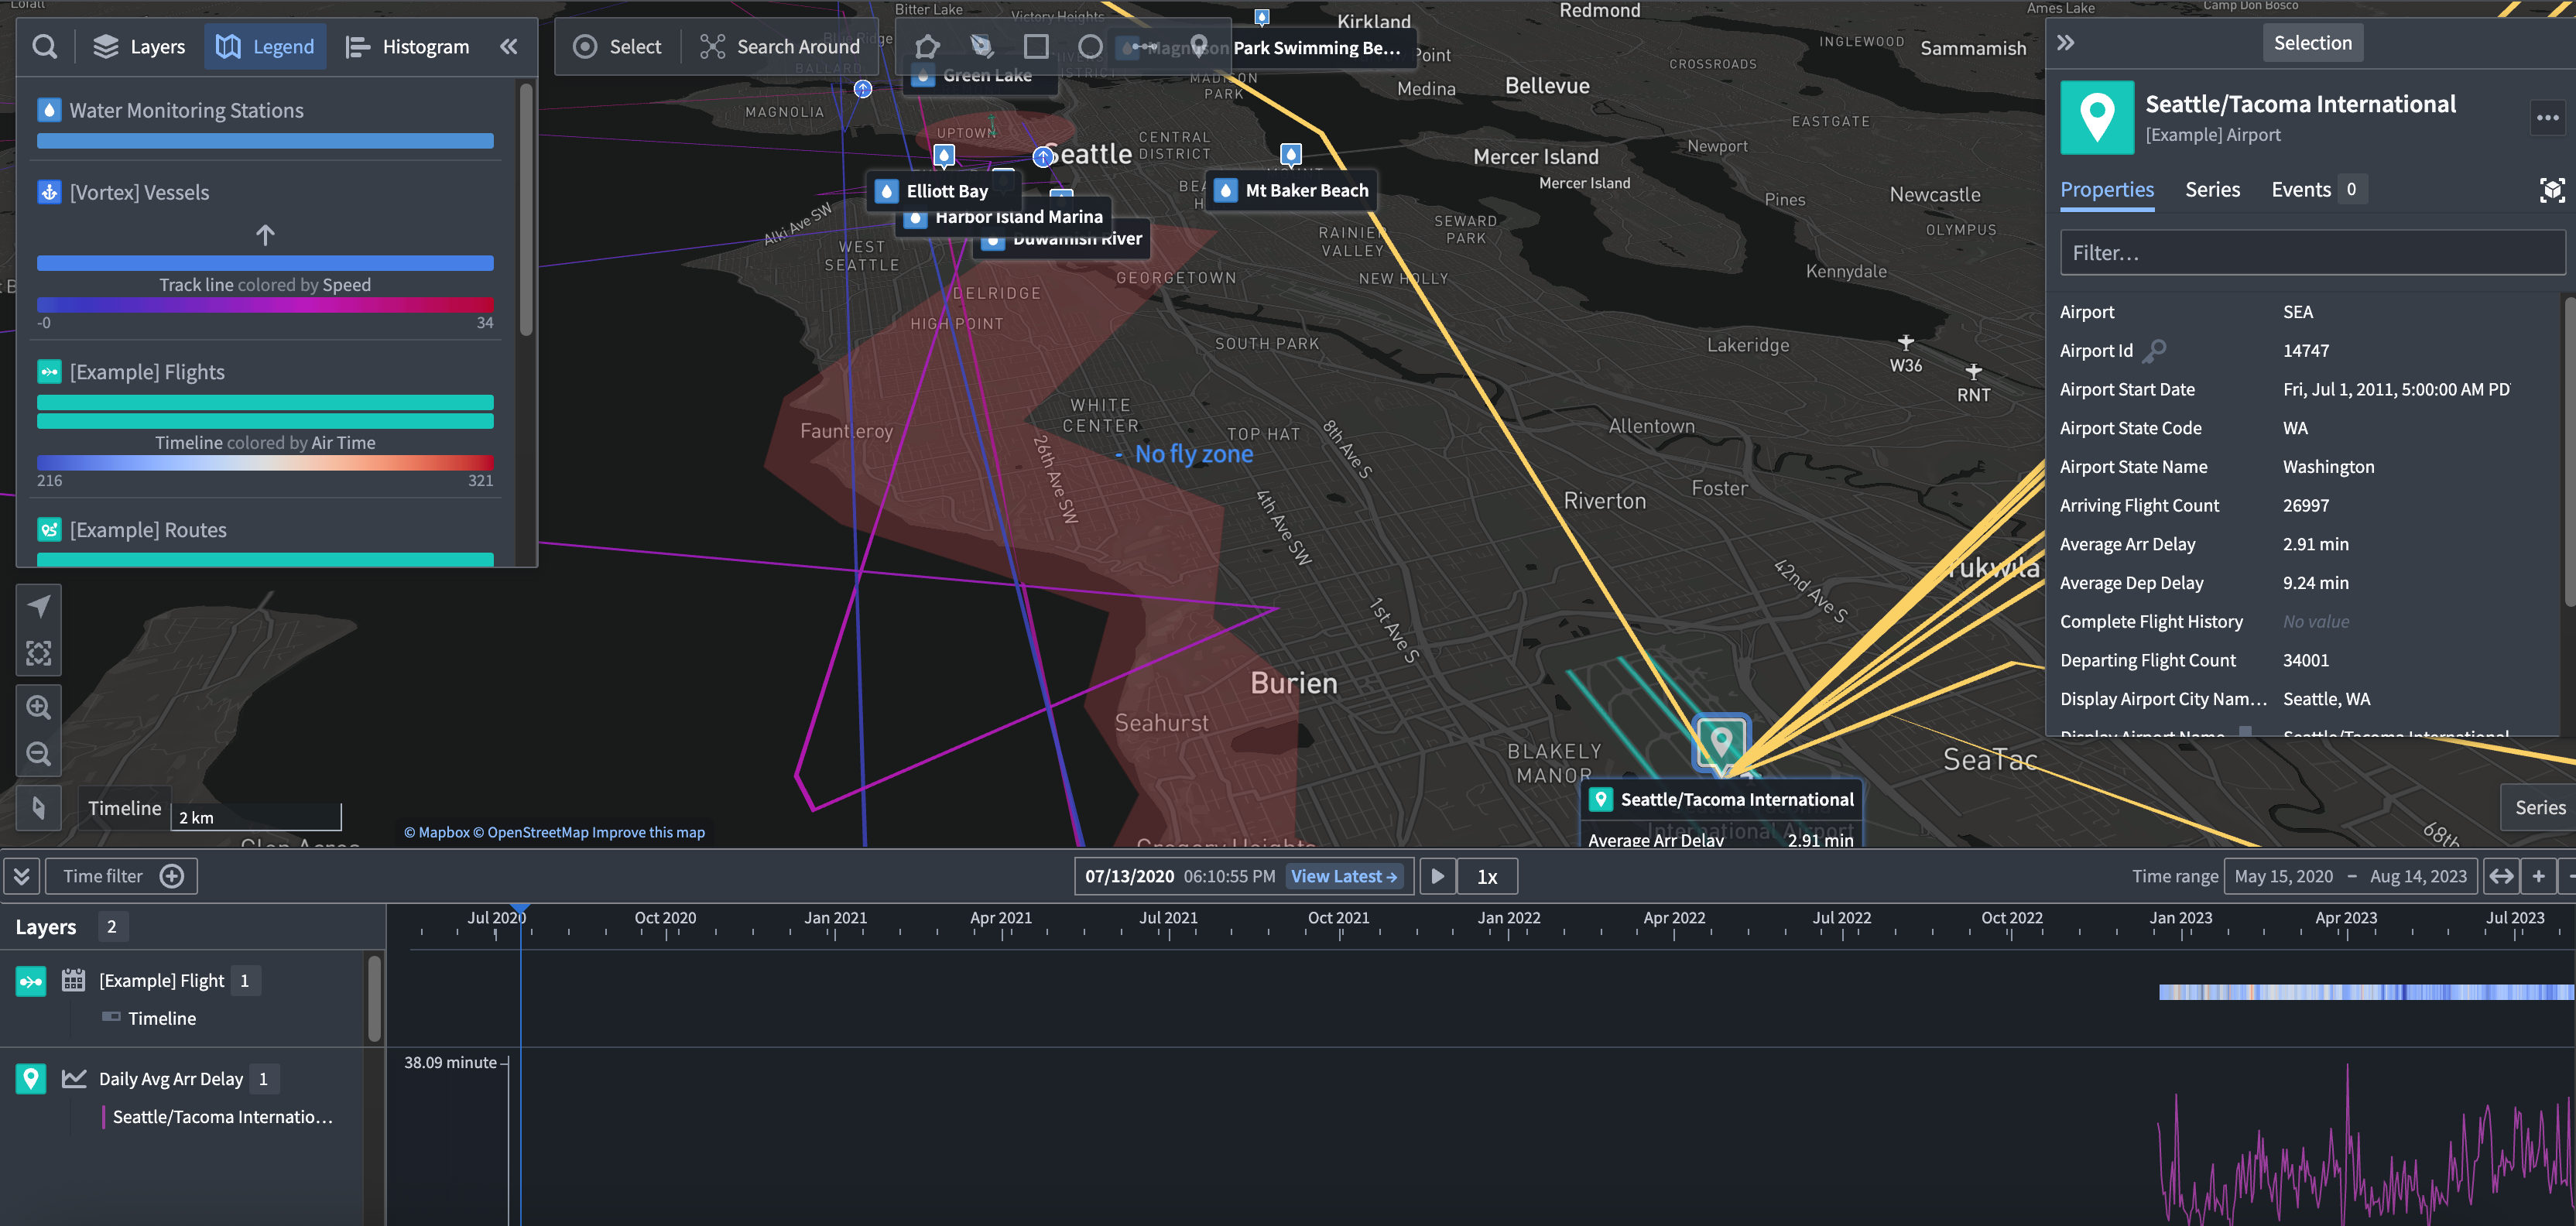Click the Selection header button
2576x1226 pixels.
[2312, 43]
